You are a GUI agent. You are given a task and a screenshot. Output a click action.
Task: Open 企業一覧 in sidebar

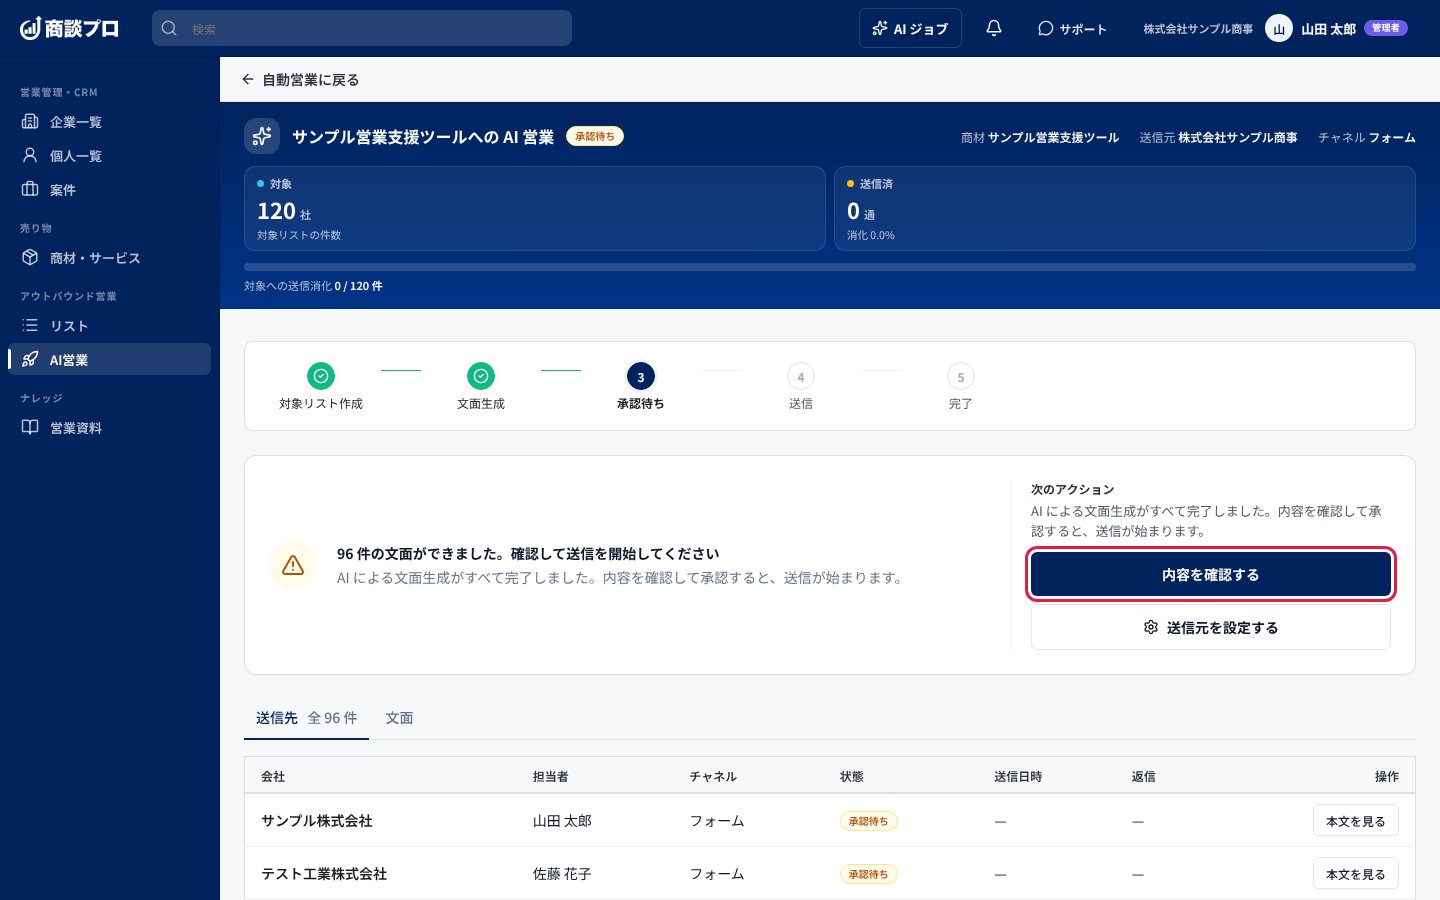[109, 122]
